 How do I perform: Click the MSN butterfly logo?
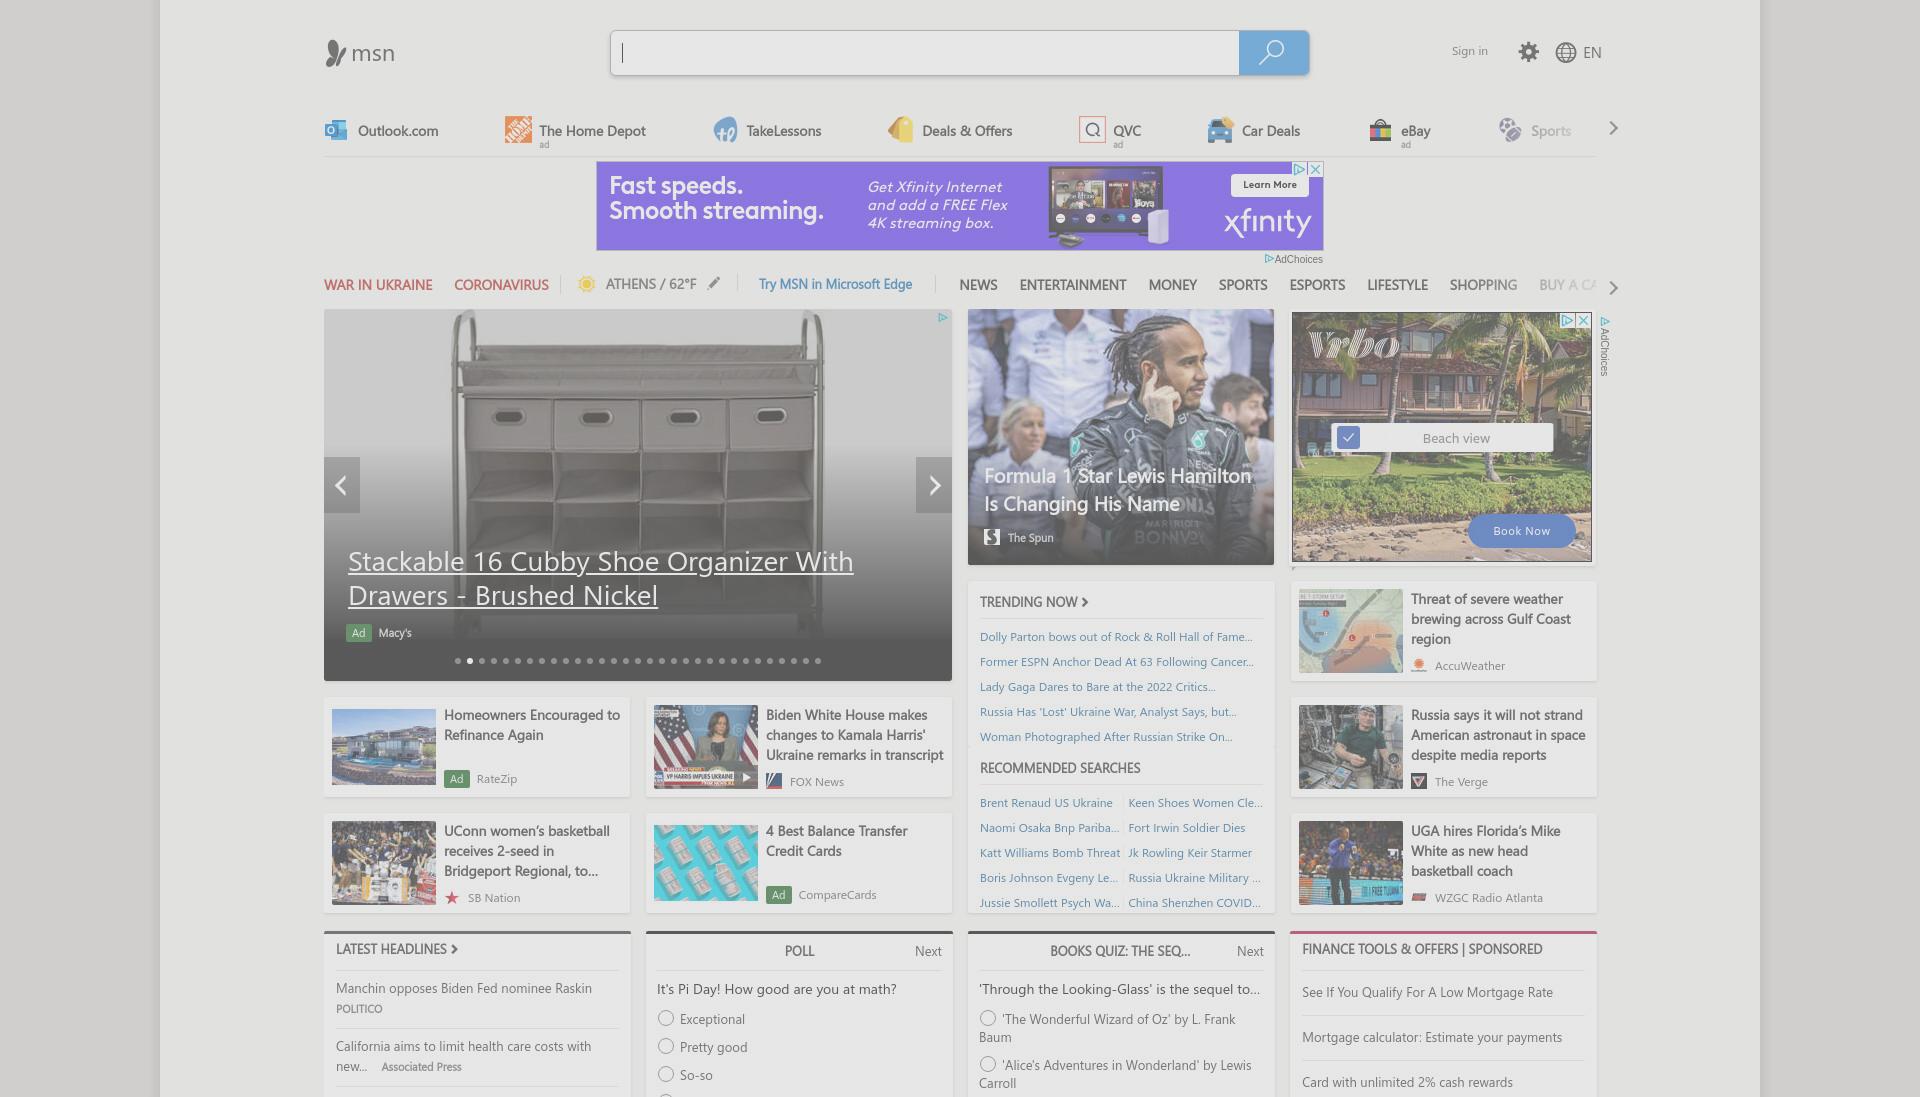(x=335, y=53)
